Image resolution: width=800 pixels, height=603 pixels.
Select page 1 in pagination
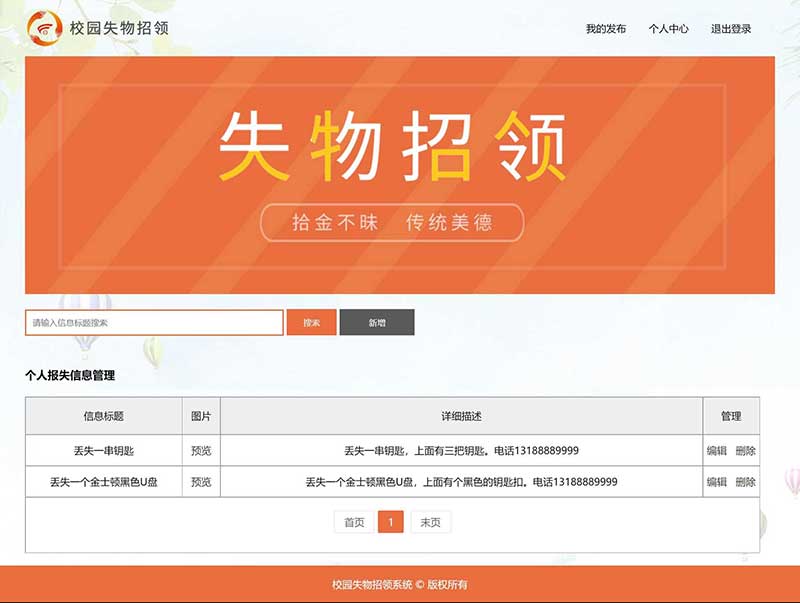tap(391, 522)
